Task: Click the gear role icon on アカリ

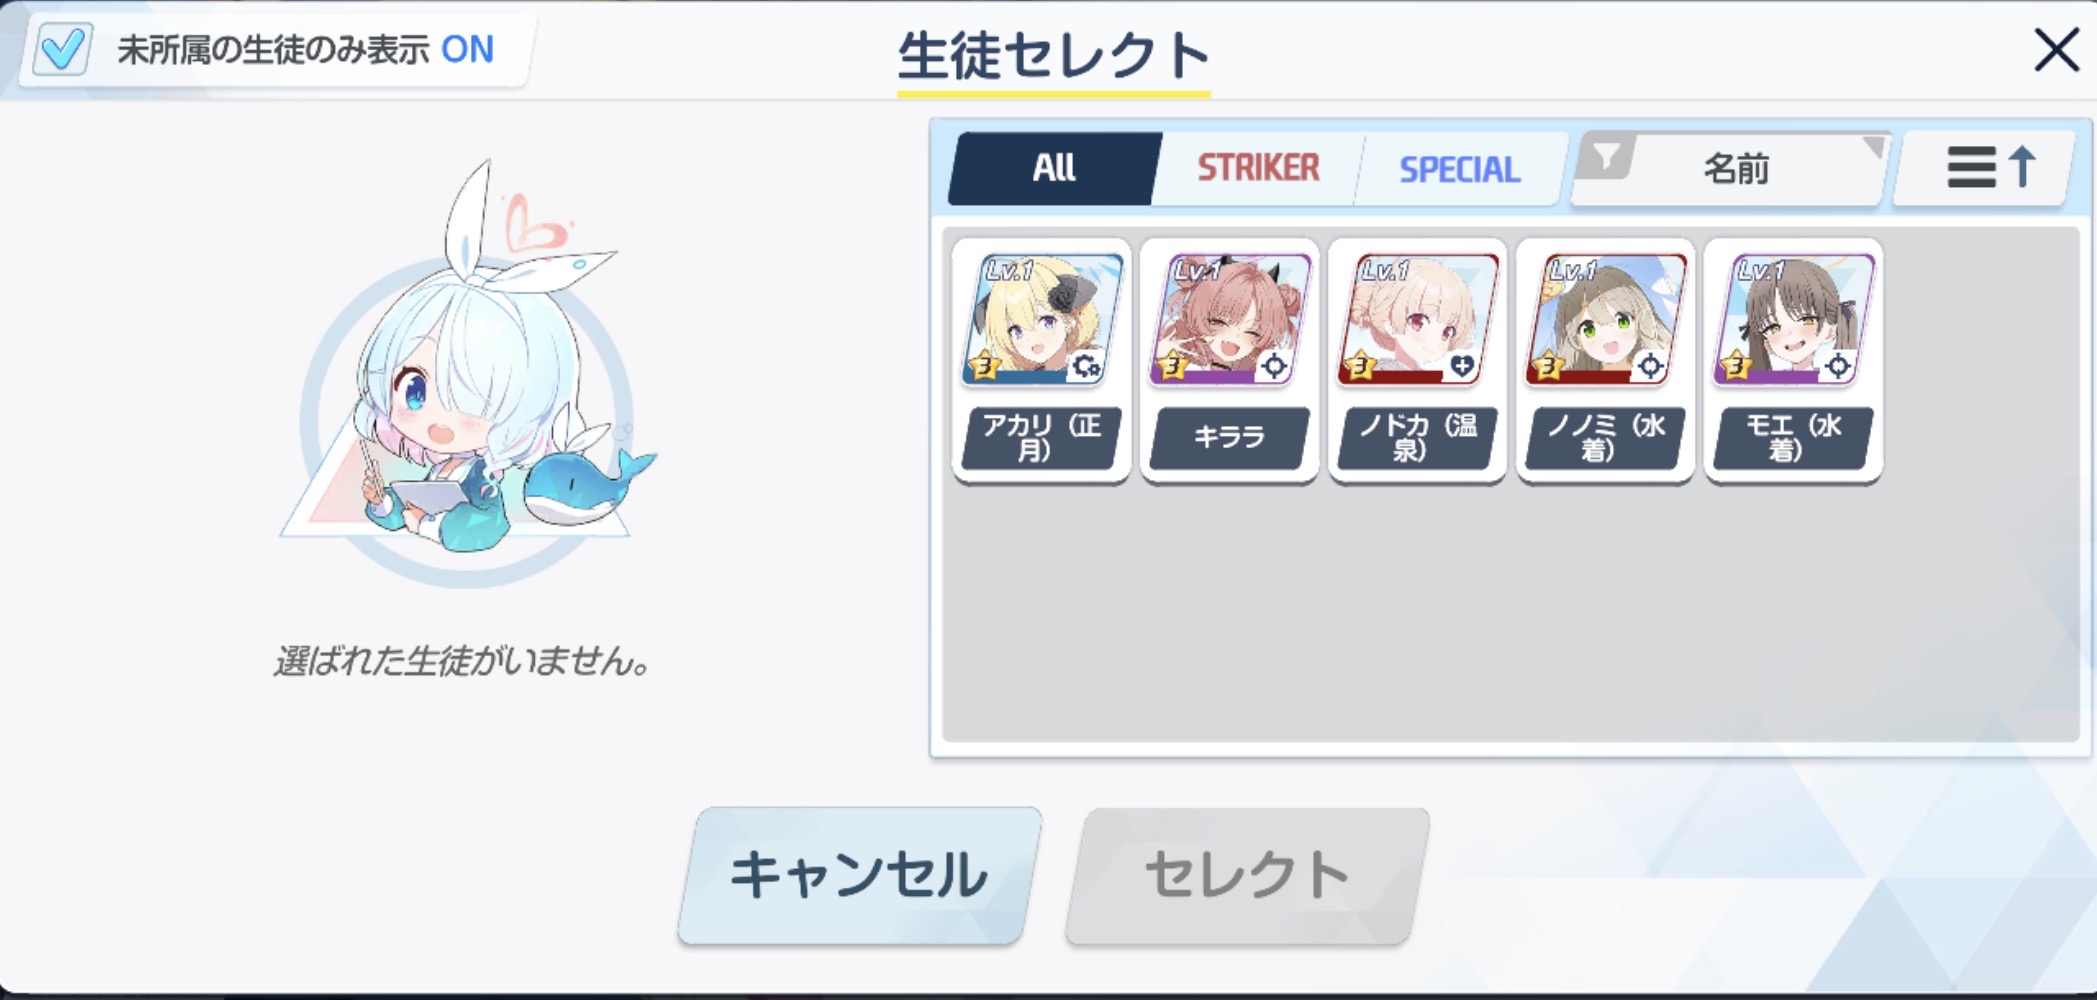Action: [1086, 366]
